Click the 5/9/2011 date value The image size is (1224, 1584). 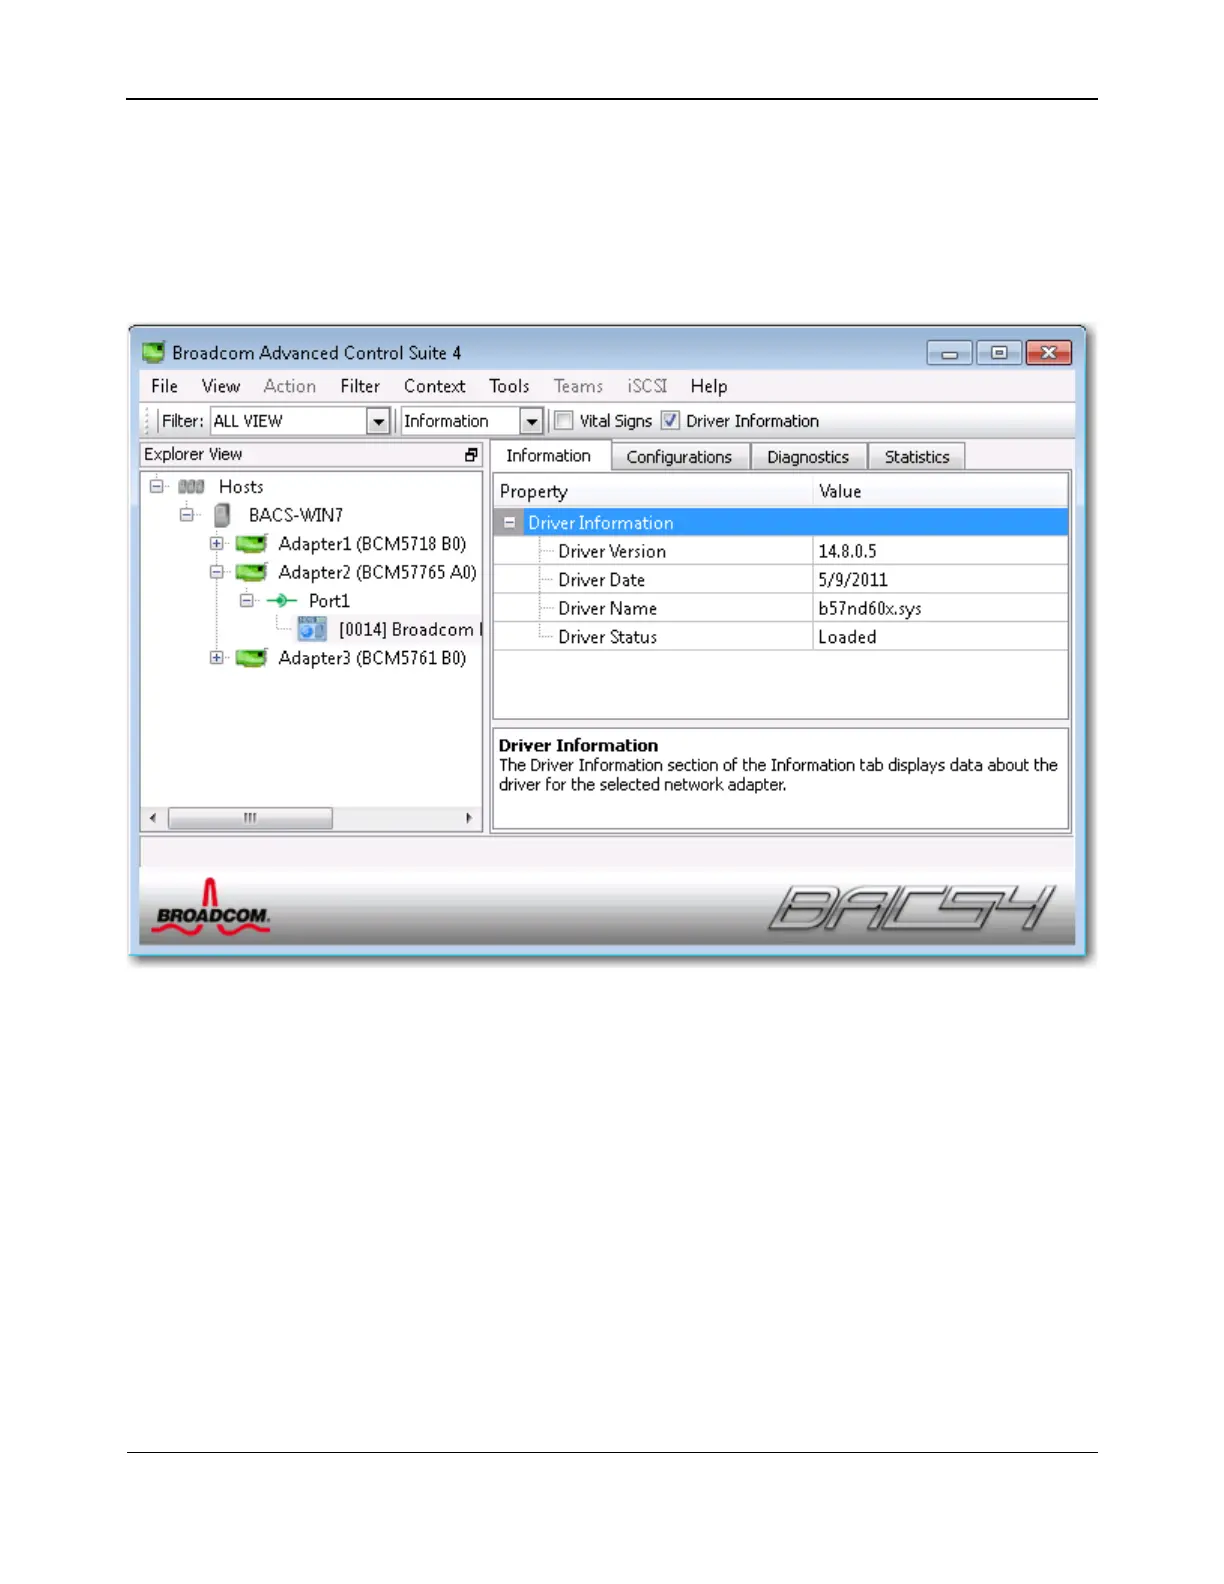(x=852, y=580)
